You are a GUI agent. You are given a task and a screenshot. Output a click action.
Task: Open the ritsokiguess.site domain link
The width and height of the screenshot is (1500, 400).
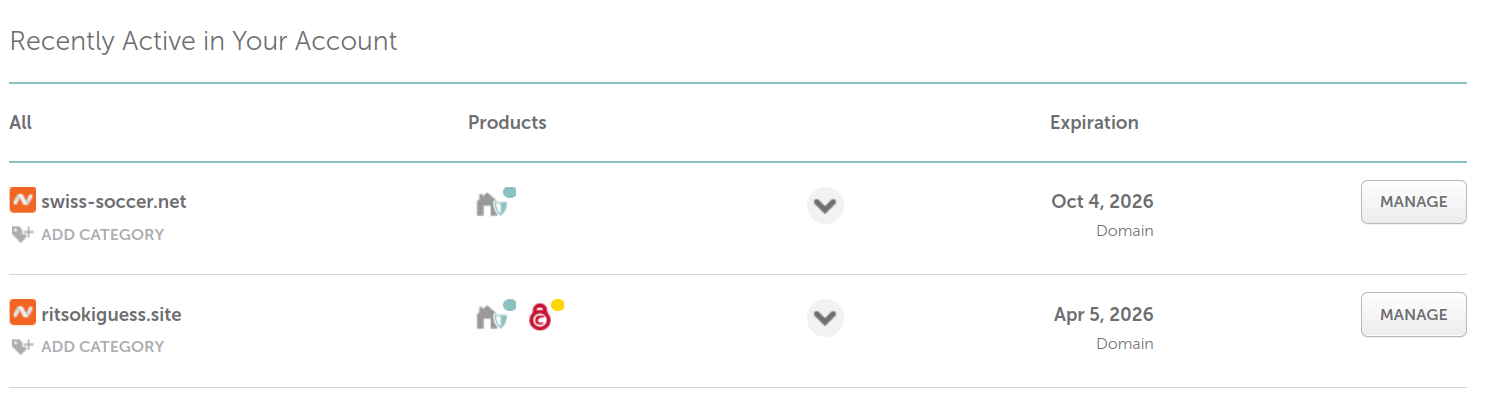pyautogui.click(x=111, y=315)
